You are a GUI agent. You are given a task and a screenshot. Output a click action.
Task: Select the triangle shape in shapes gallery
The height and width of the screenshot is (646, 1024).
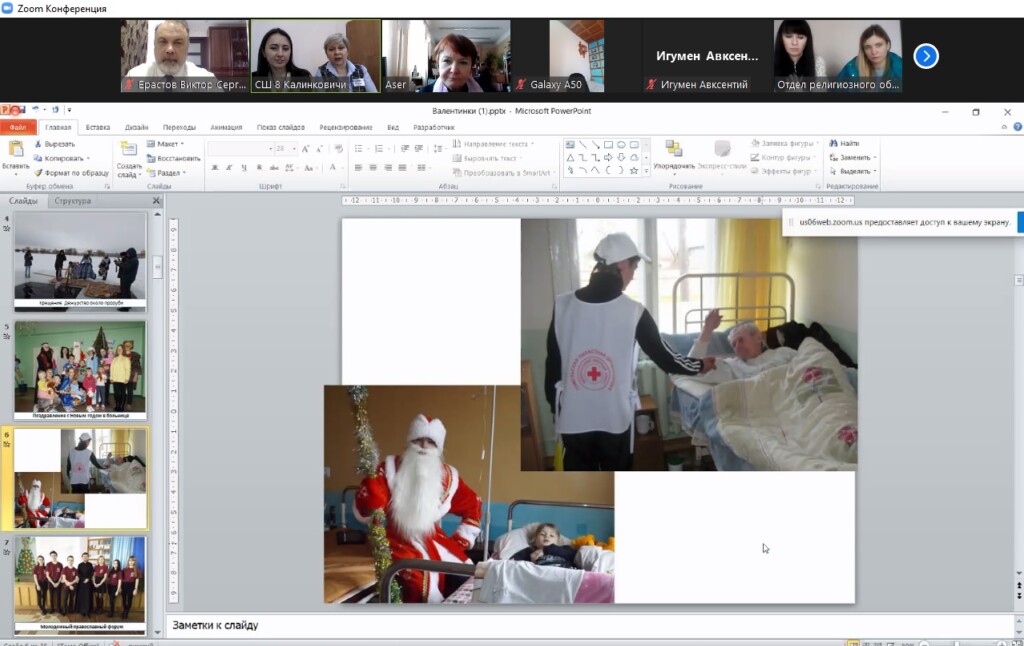tap(570, 157)
